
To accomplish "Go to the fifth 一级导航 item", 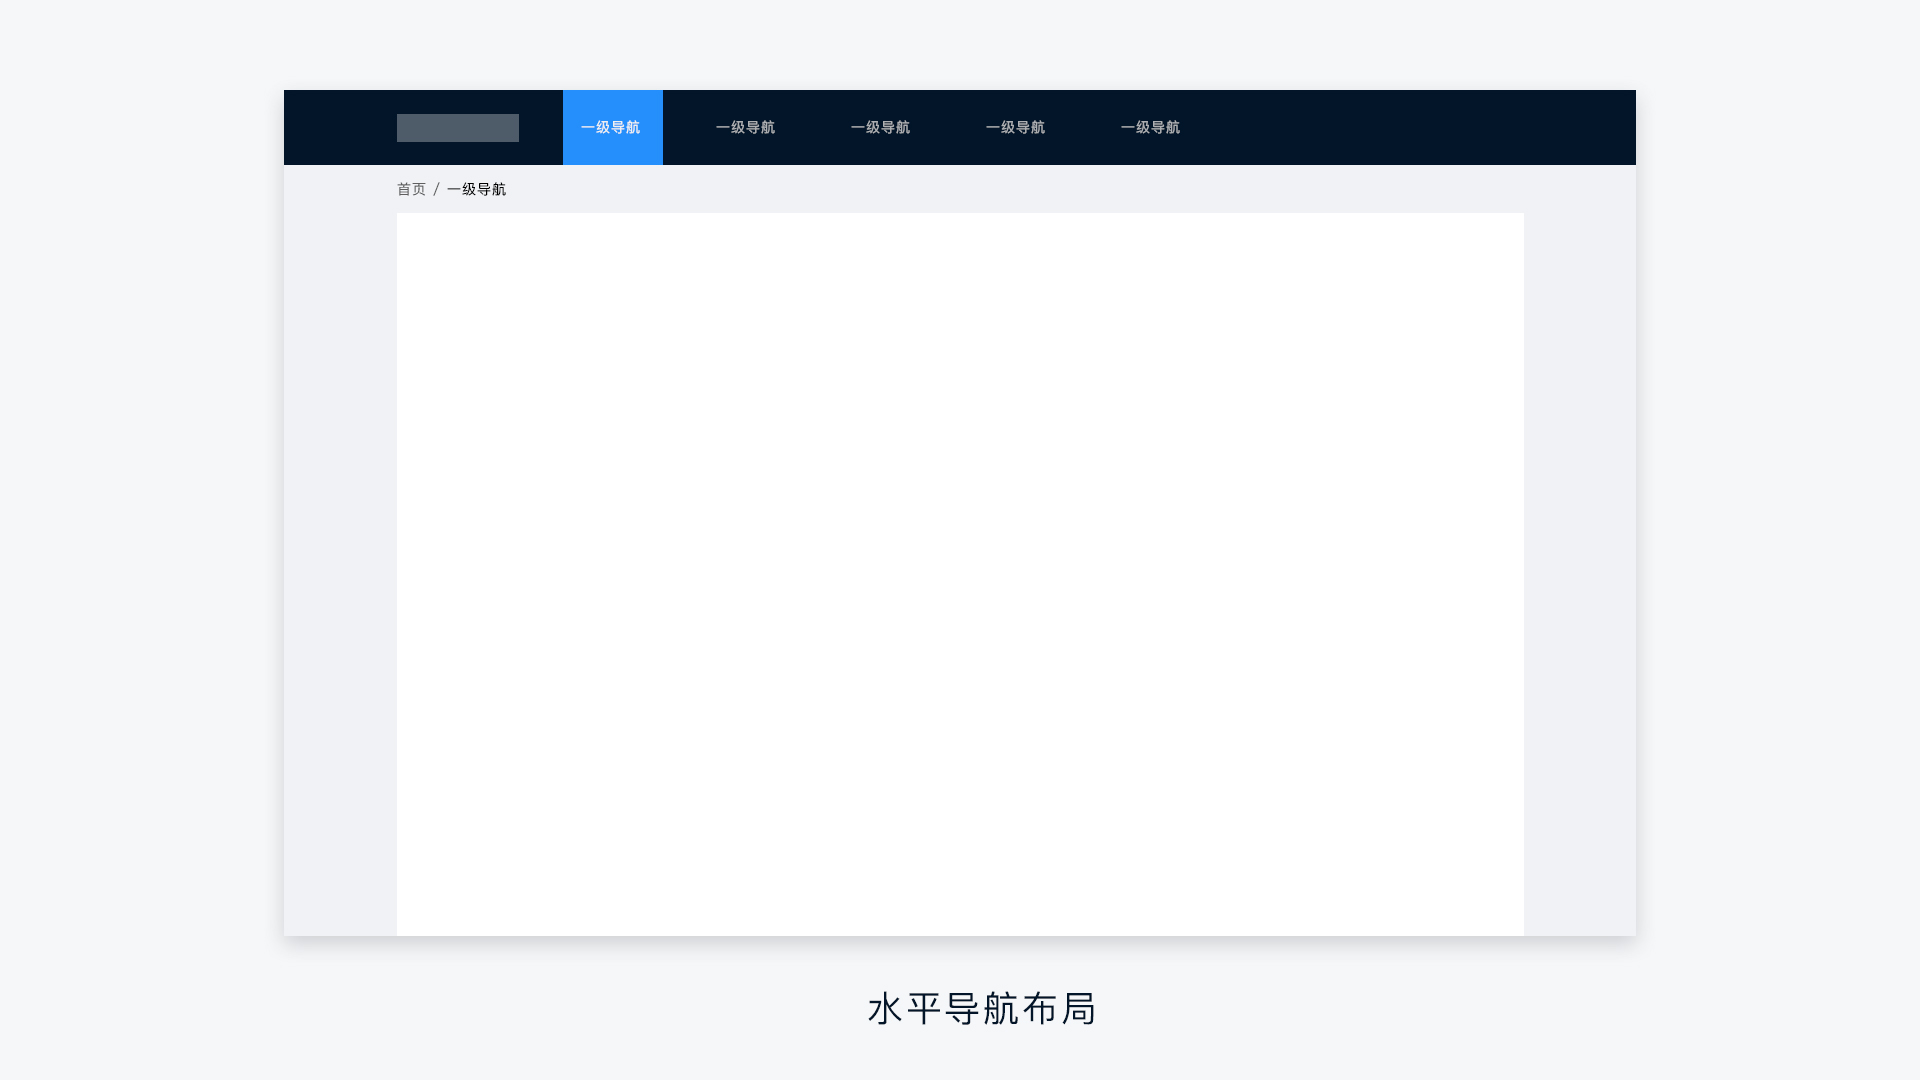I will 1150,128.
